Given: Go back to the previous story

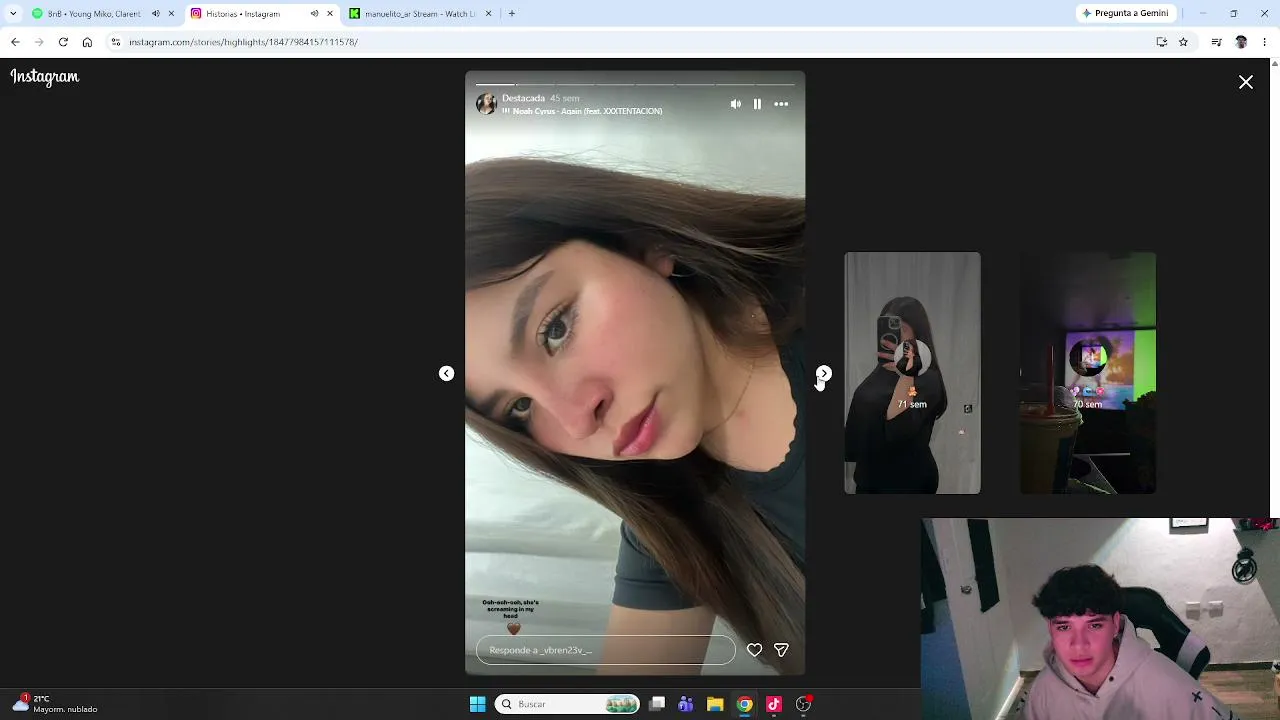Looking at the screenshot, I should click(x=447, y=373).
